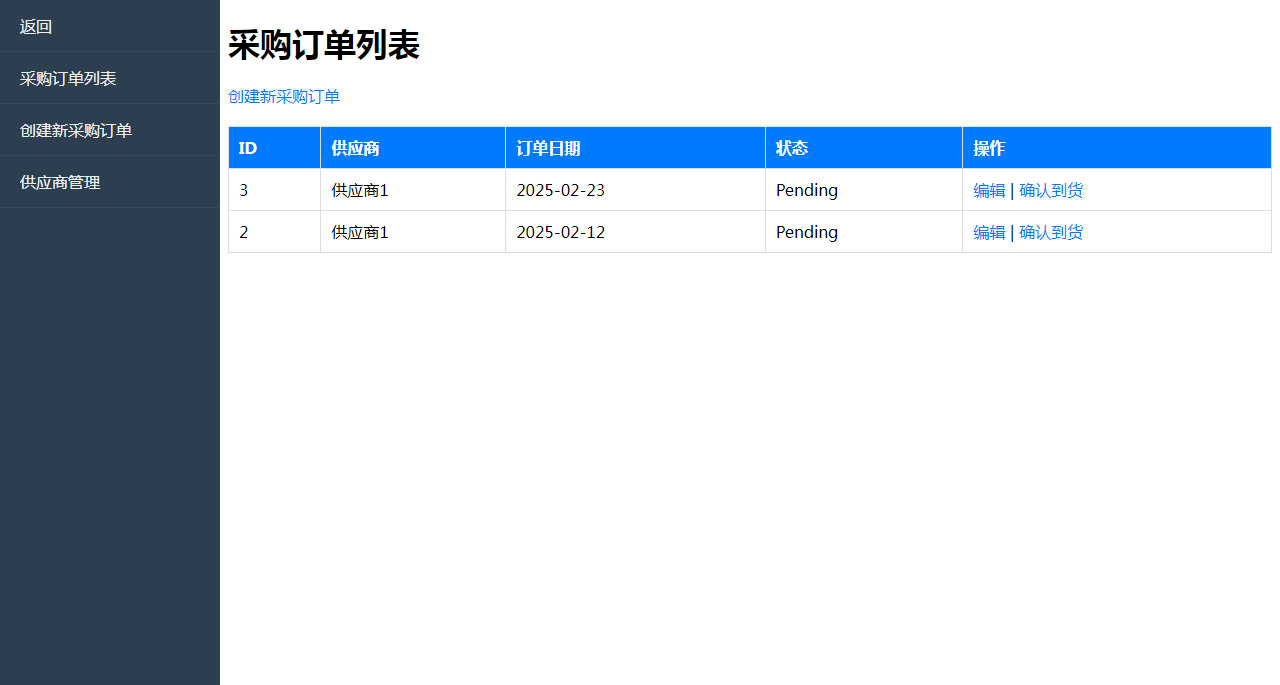Click the Pending status of order 2
The width and height of the screenshot is (1280, 685).
pos(806,232)
